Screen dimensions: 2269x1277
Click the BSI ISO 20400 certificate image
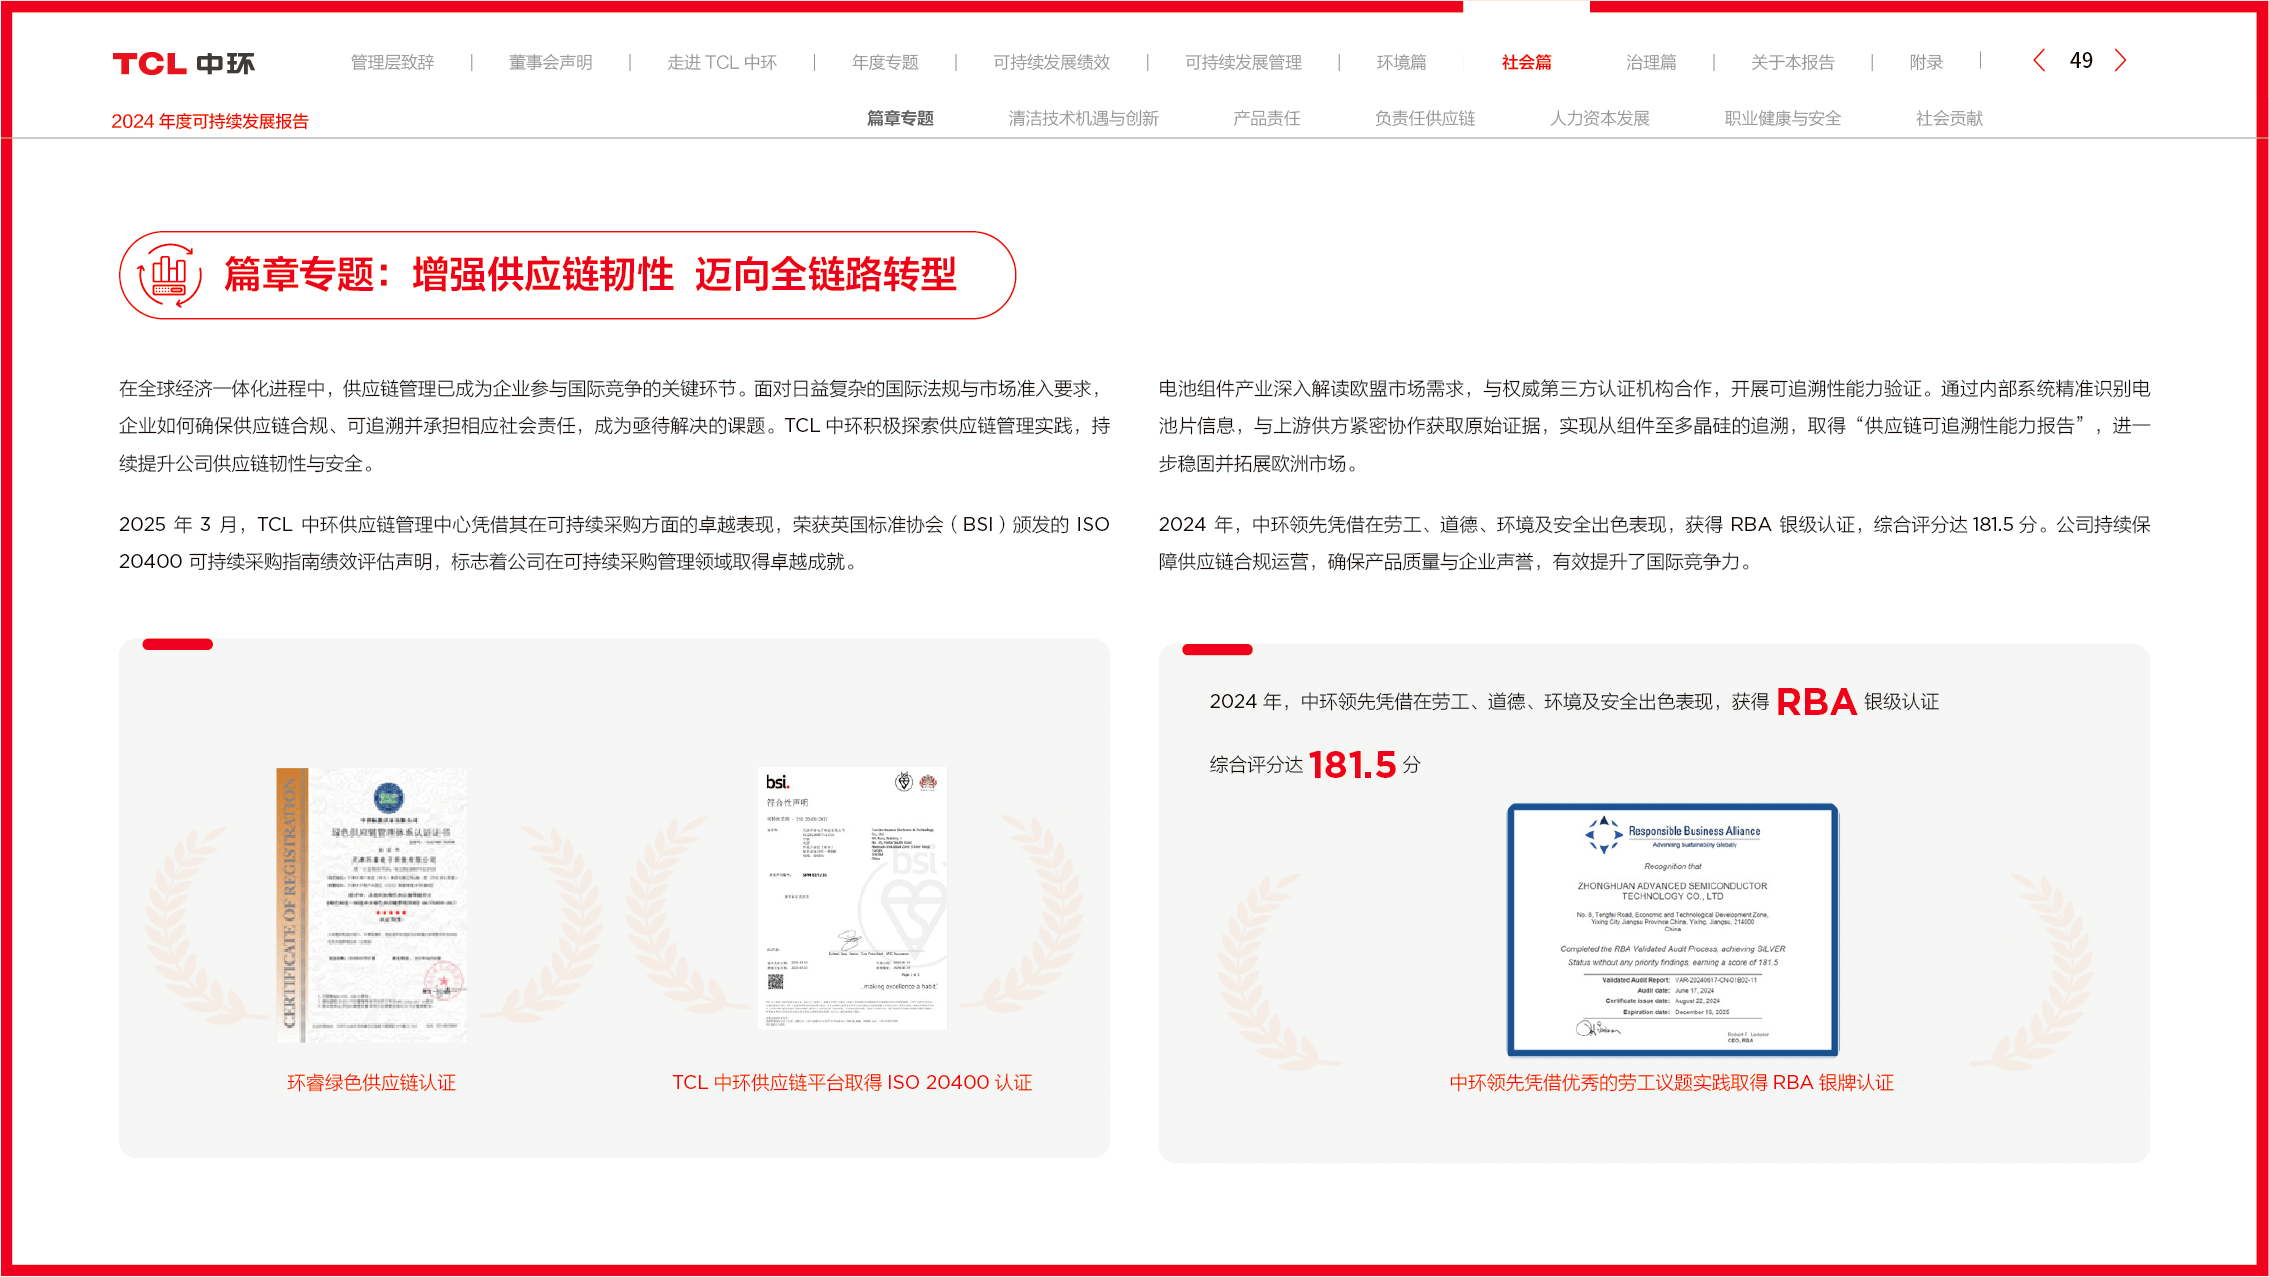click(x=851, y=897)
